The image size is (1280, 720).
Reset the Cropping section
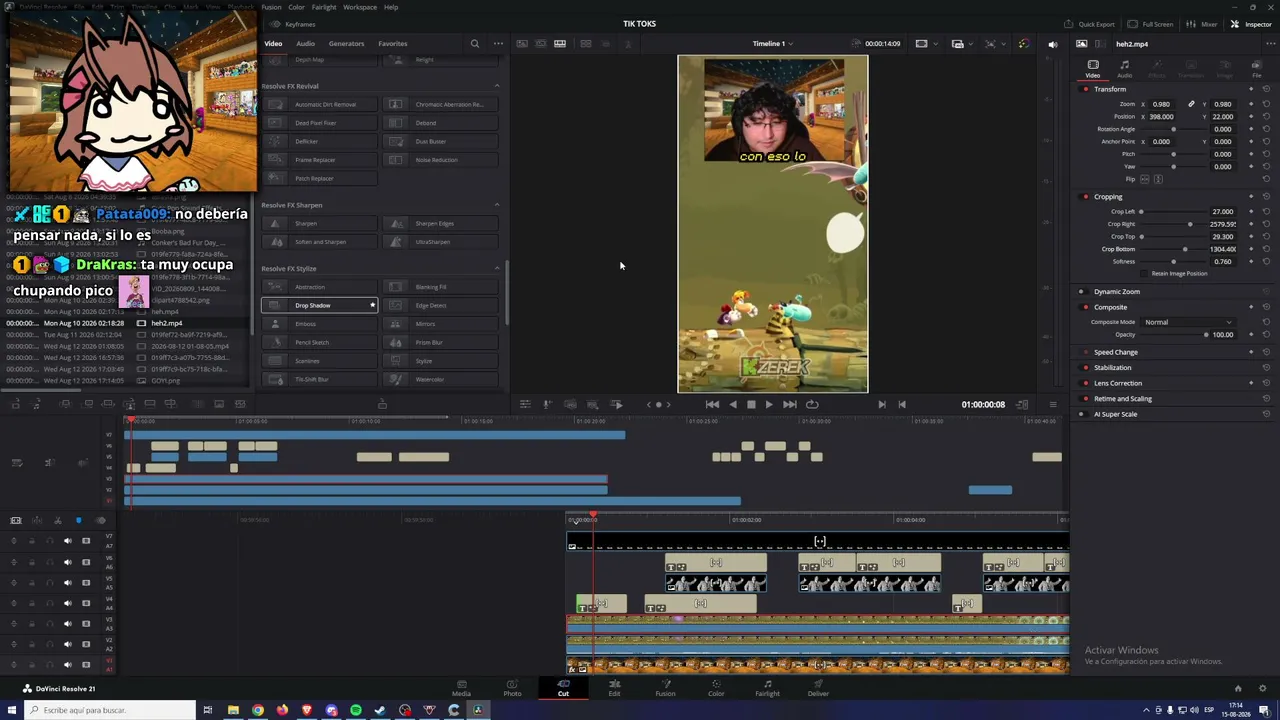[x=1266, y=196]
